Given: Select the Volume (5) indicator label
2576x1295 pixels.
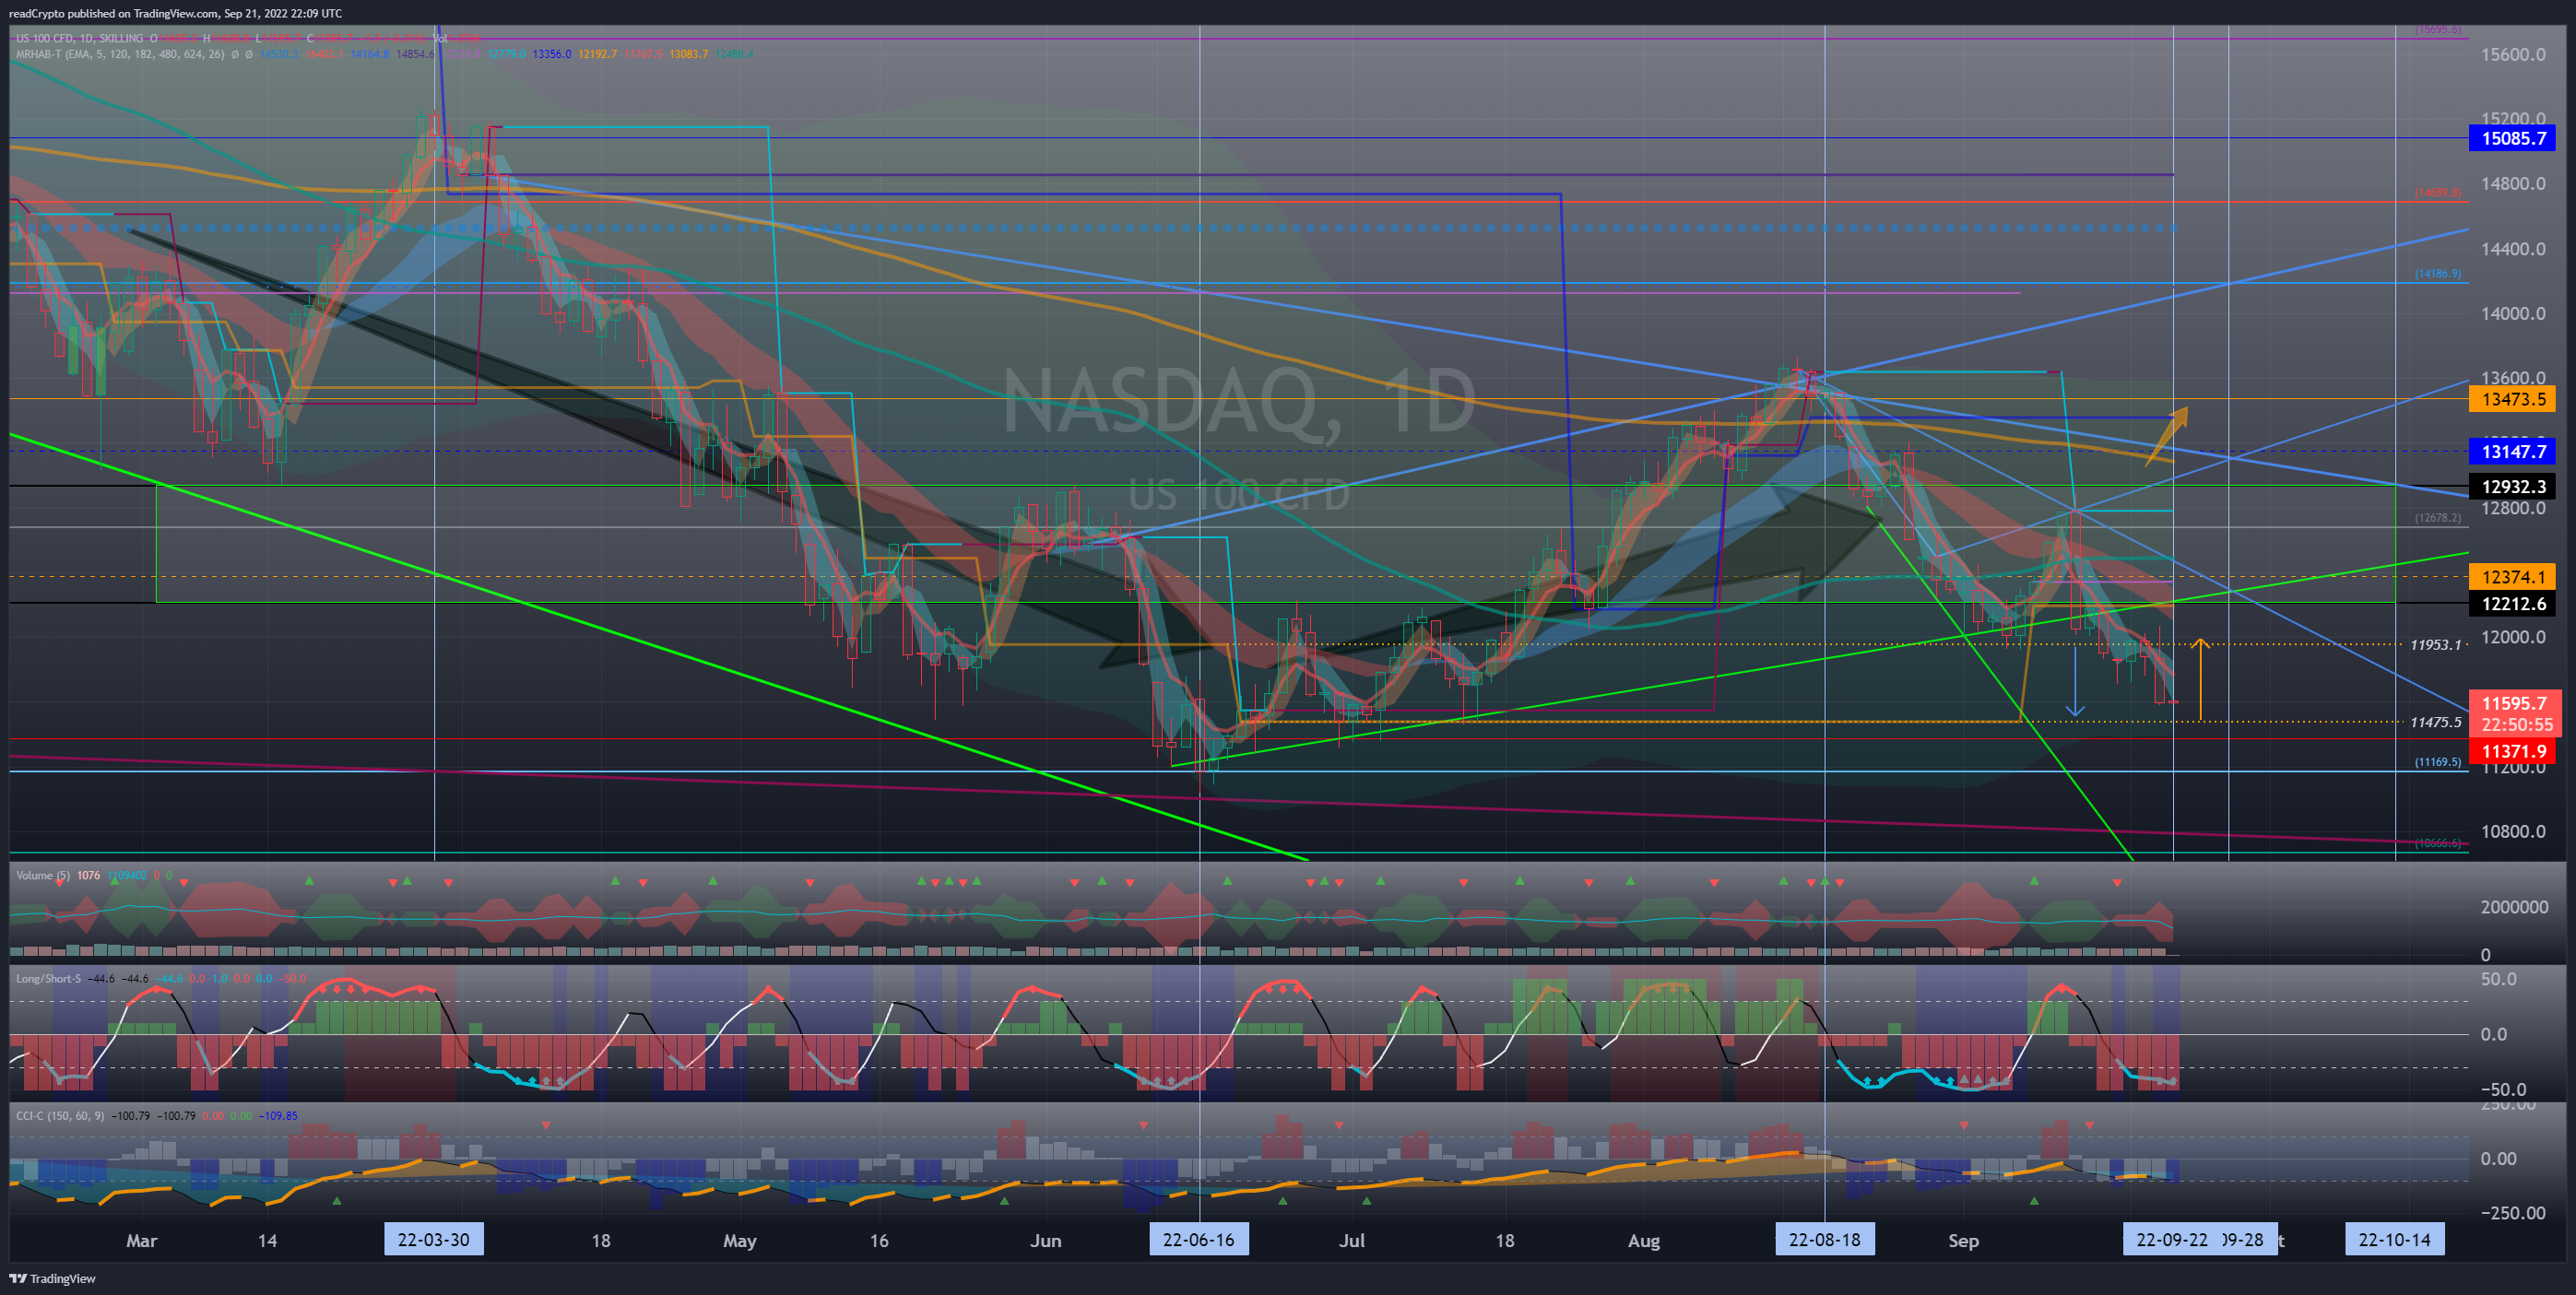Looking at the screenshot, I should (43, 875).
